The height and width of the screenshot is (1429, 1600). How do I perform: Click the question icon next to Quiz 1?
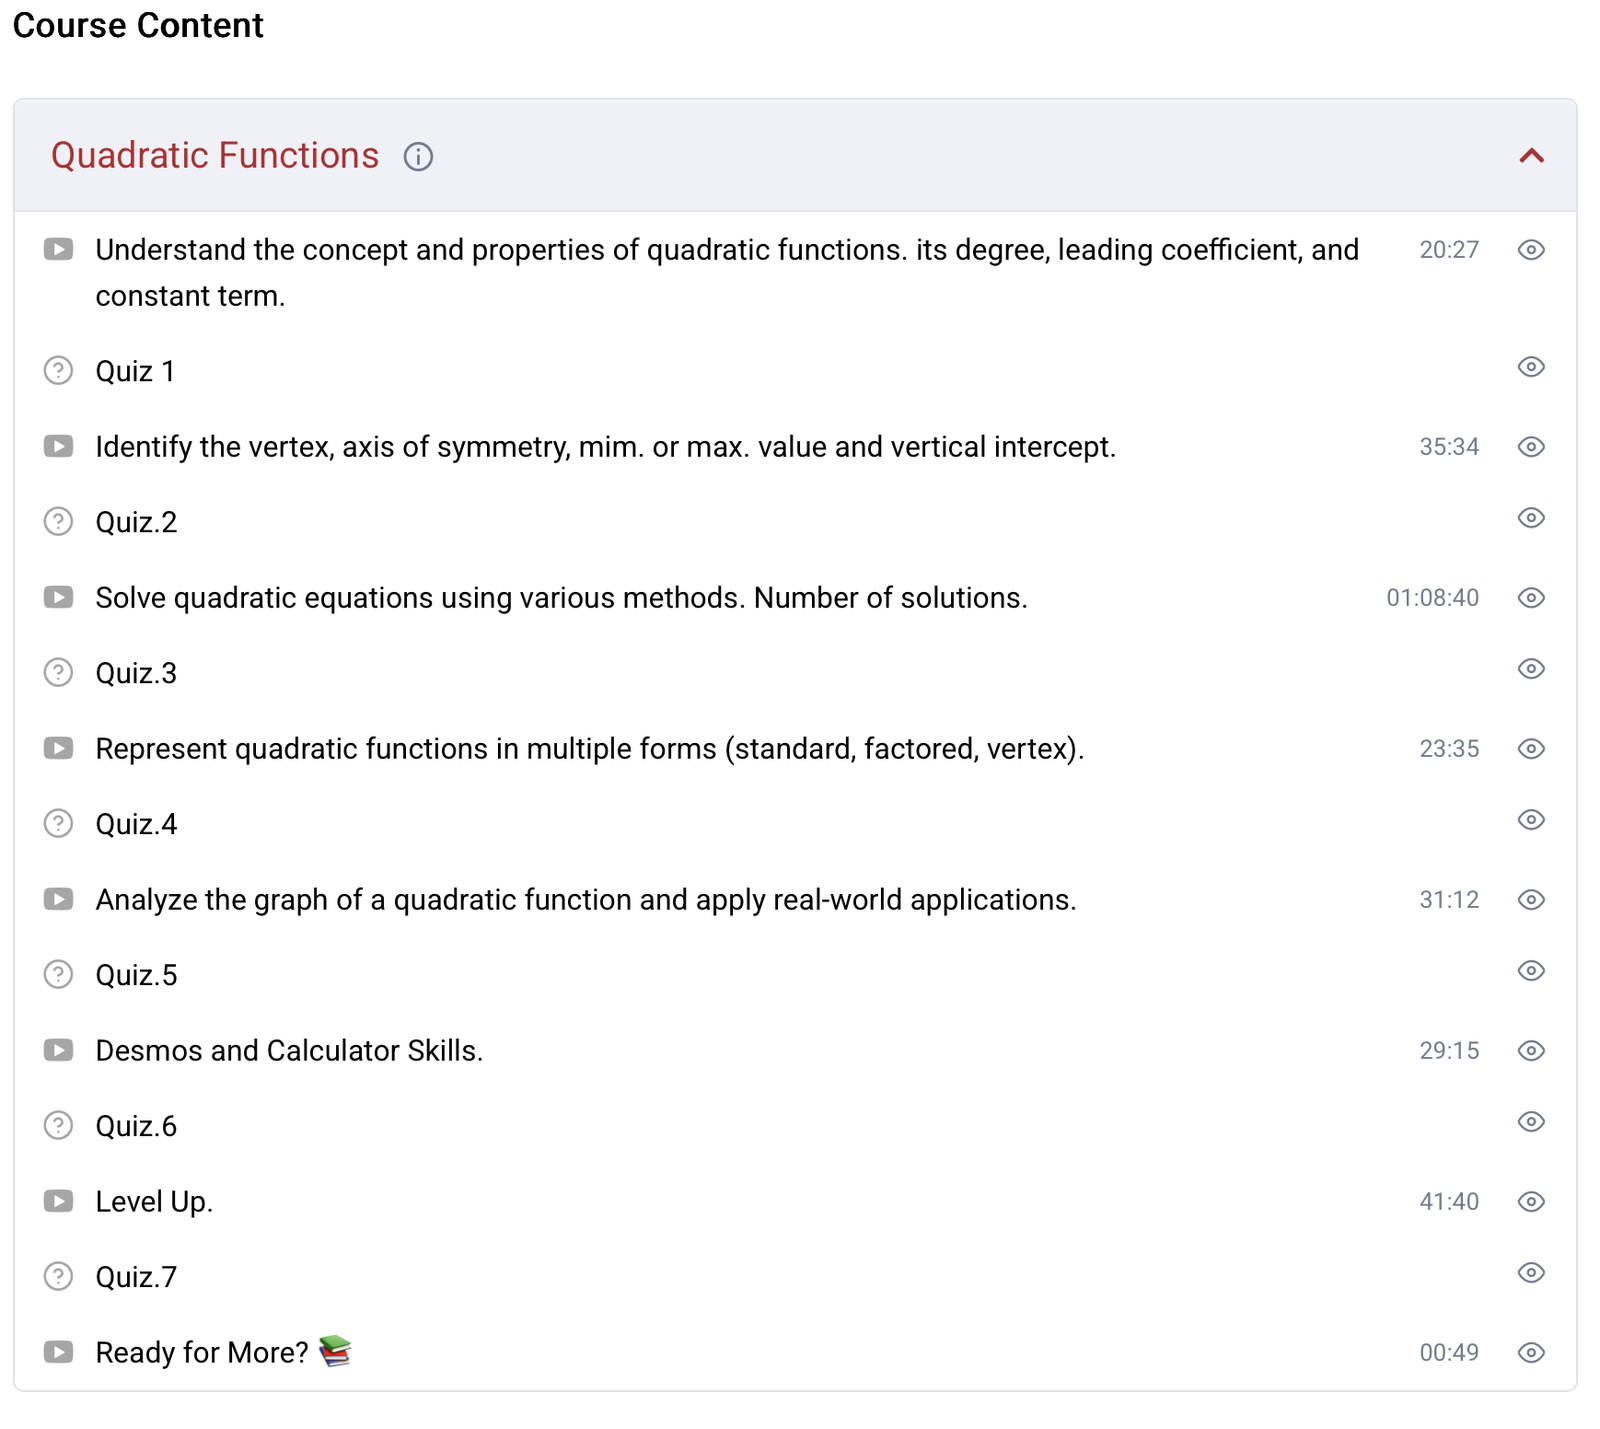59,371
